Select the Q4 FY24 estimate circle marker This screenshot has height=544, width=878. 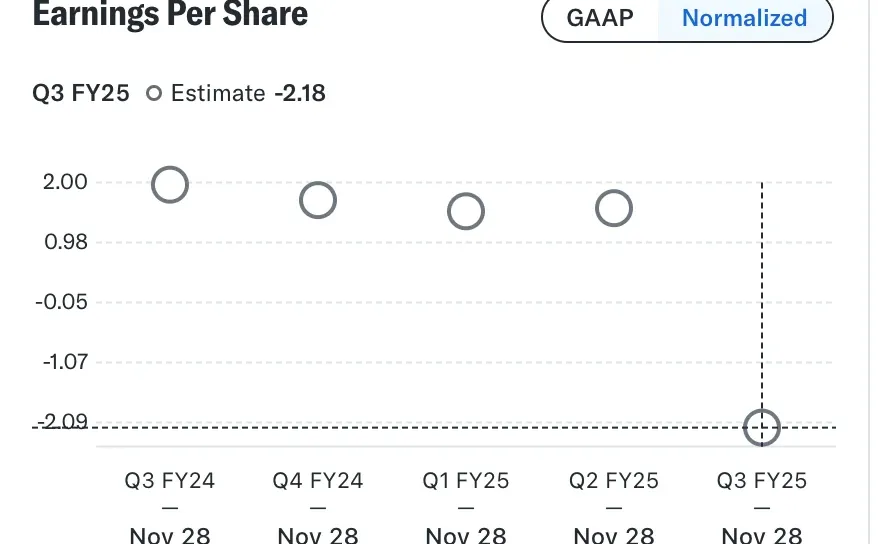click(317, 200)
